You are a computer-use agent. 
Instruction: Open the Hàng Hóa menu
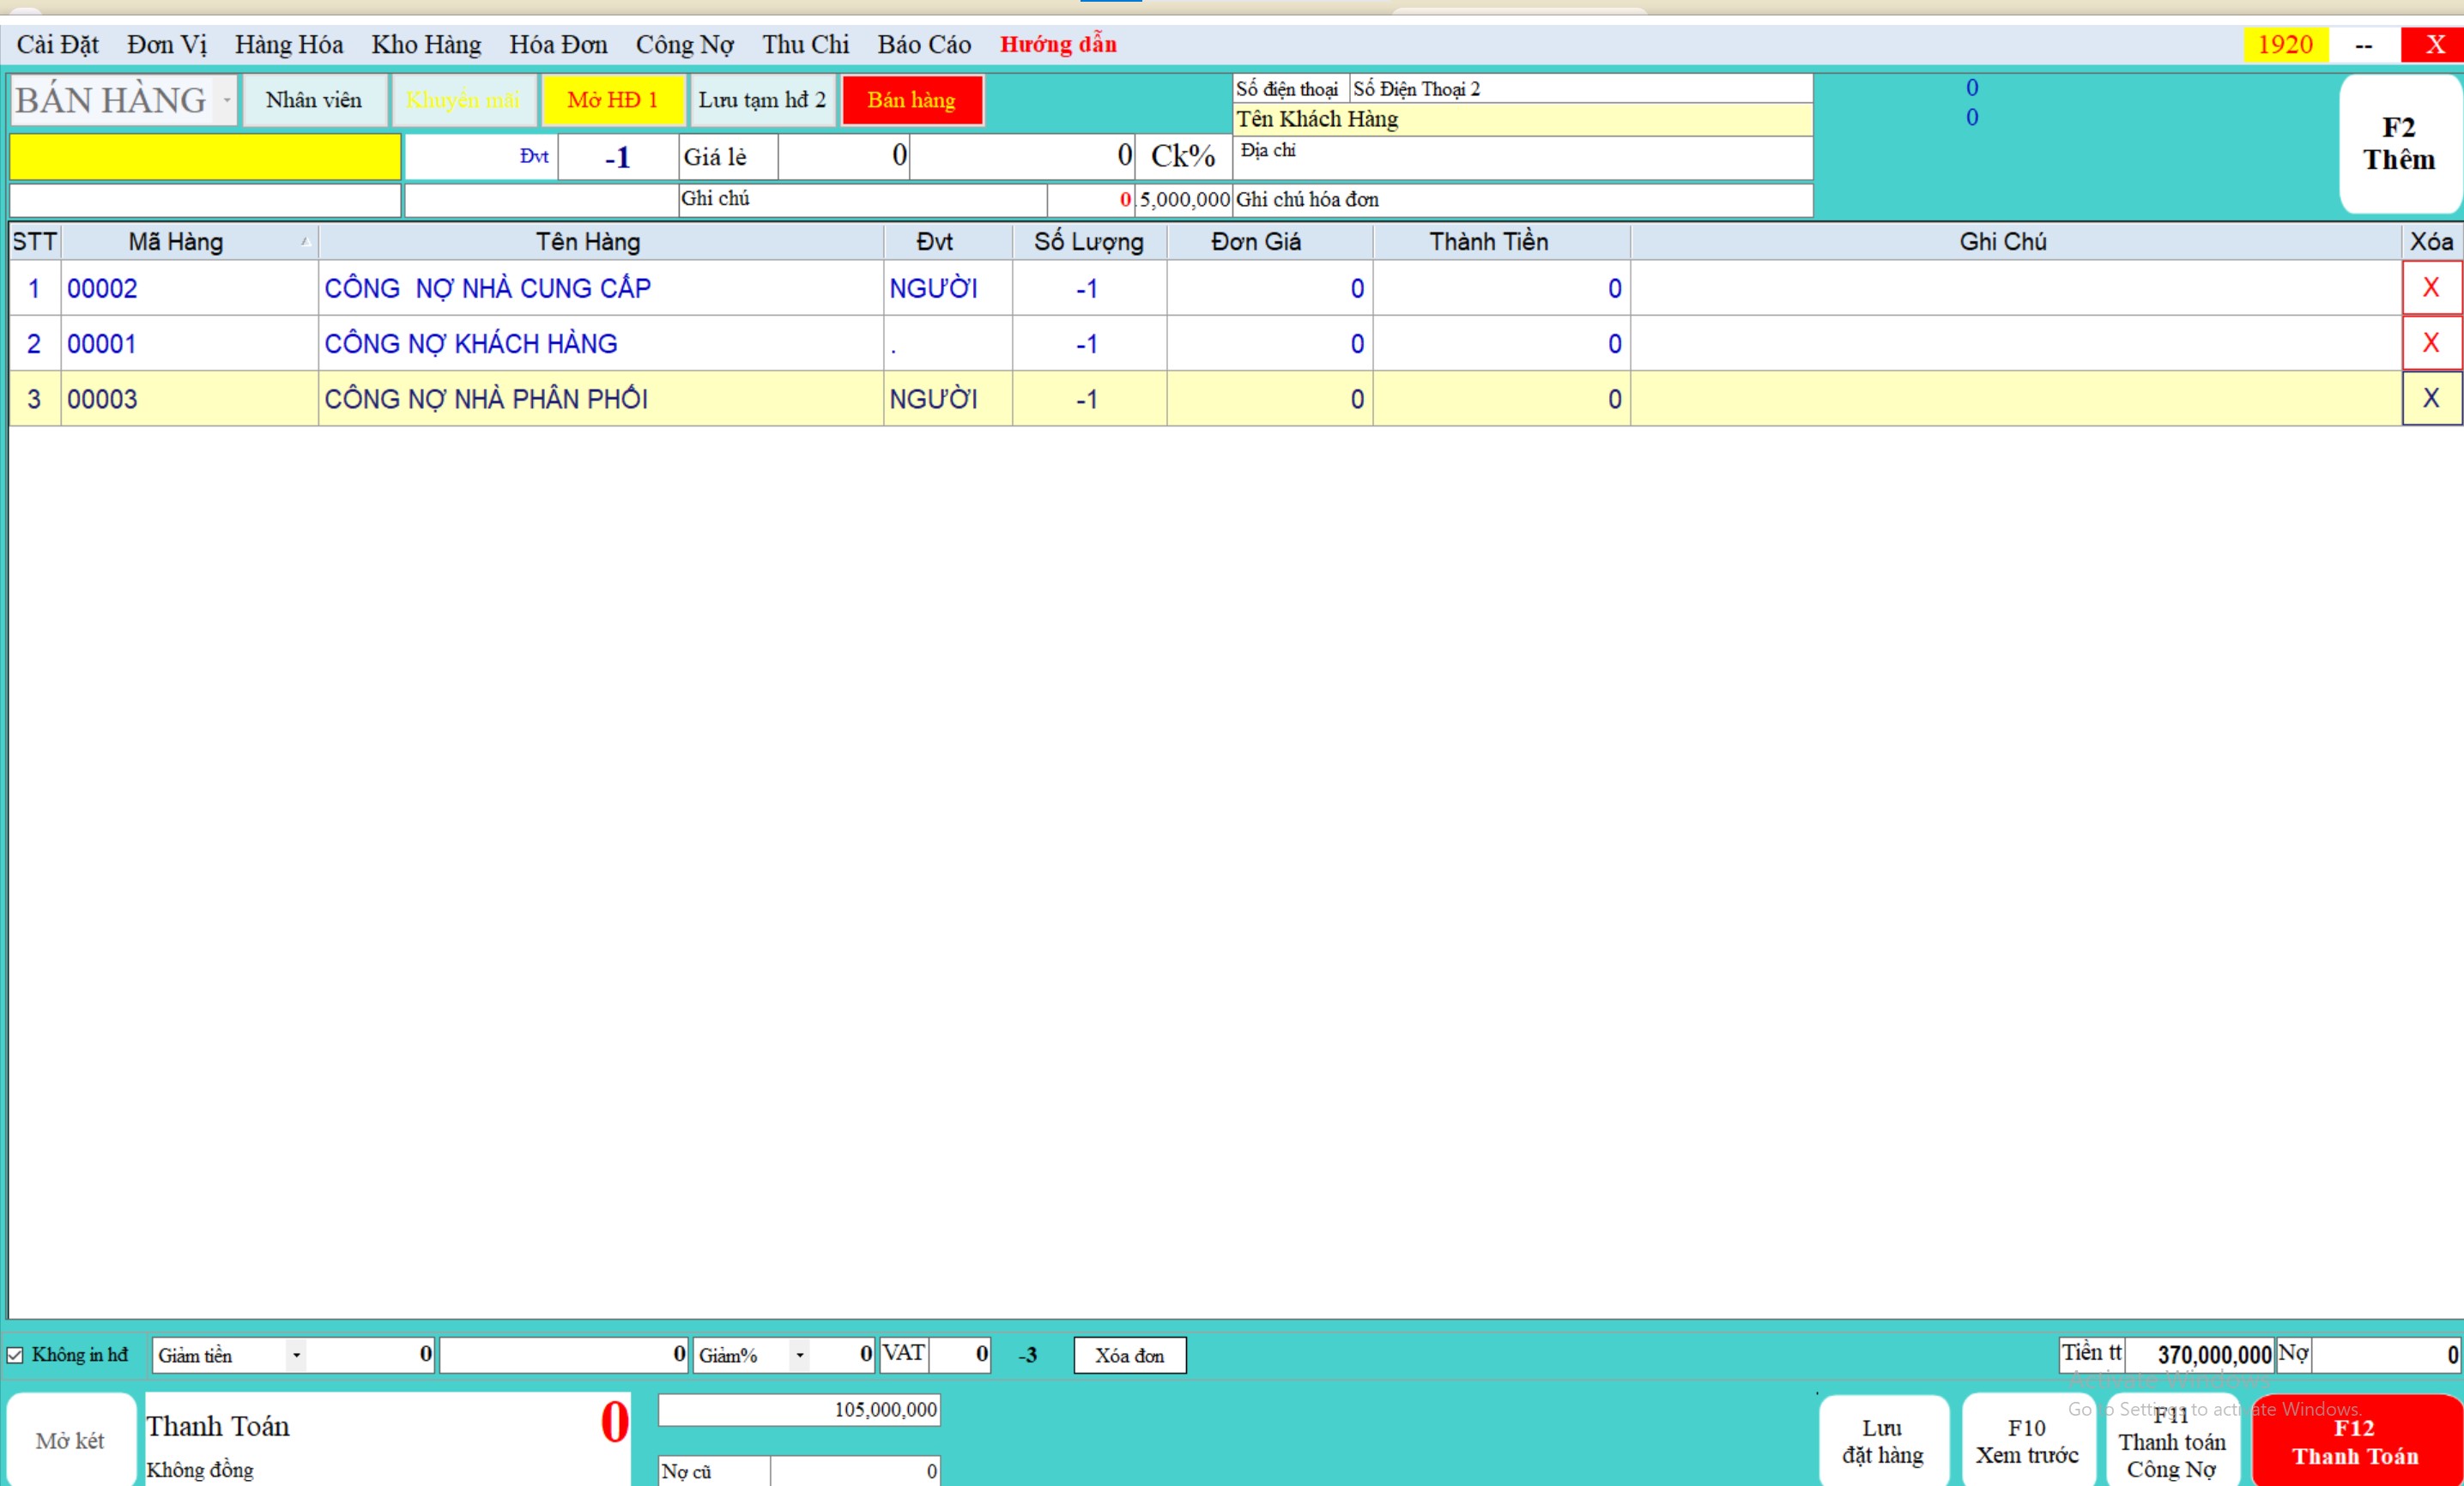(x=288, y=45)
